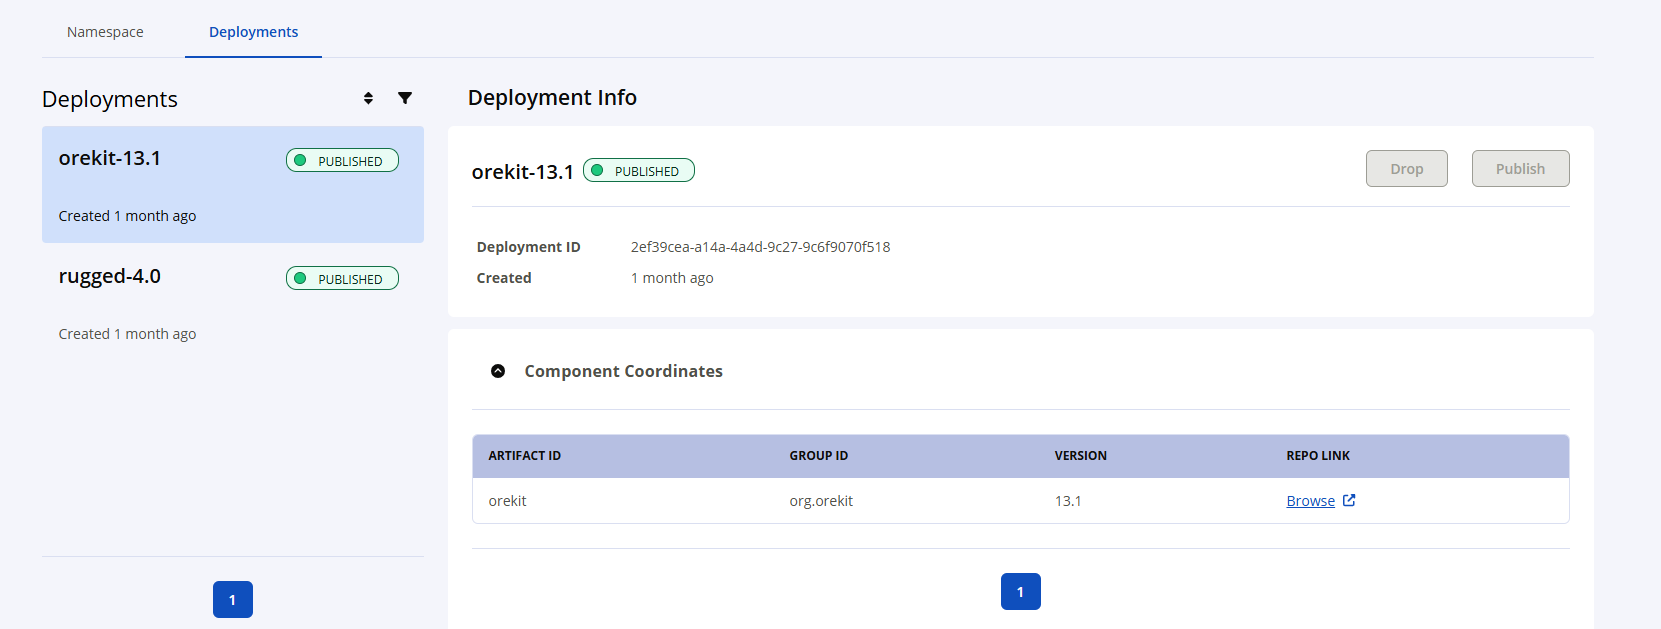Click the ARTIFACT ID column header
The width and height of the screenshot is (1661, 629).
525,456
